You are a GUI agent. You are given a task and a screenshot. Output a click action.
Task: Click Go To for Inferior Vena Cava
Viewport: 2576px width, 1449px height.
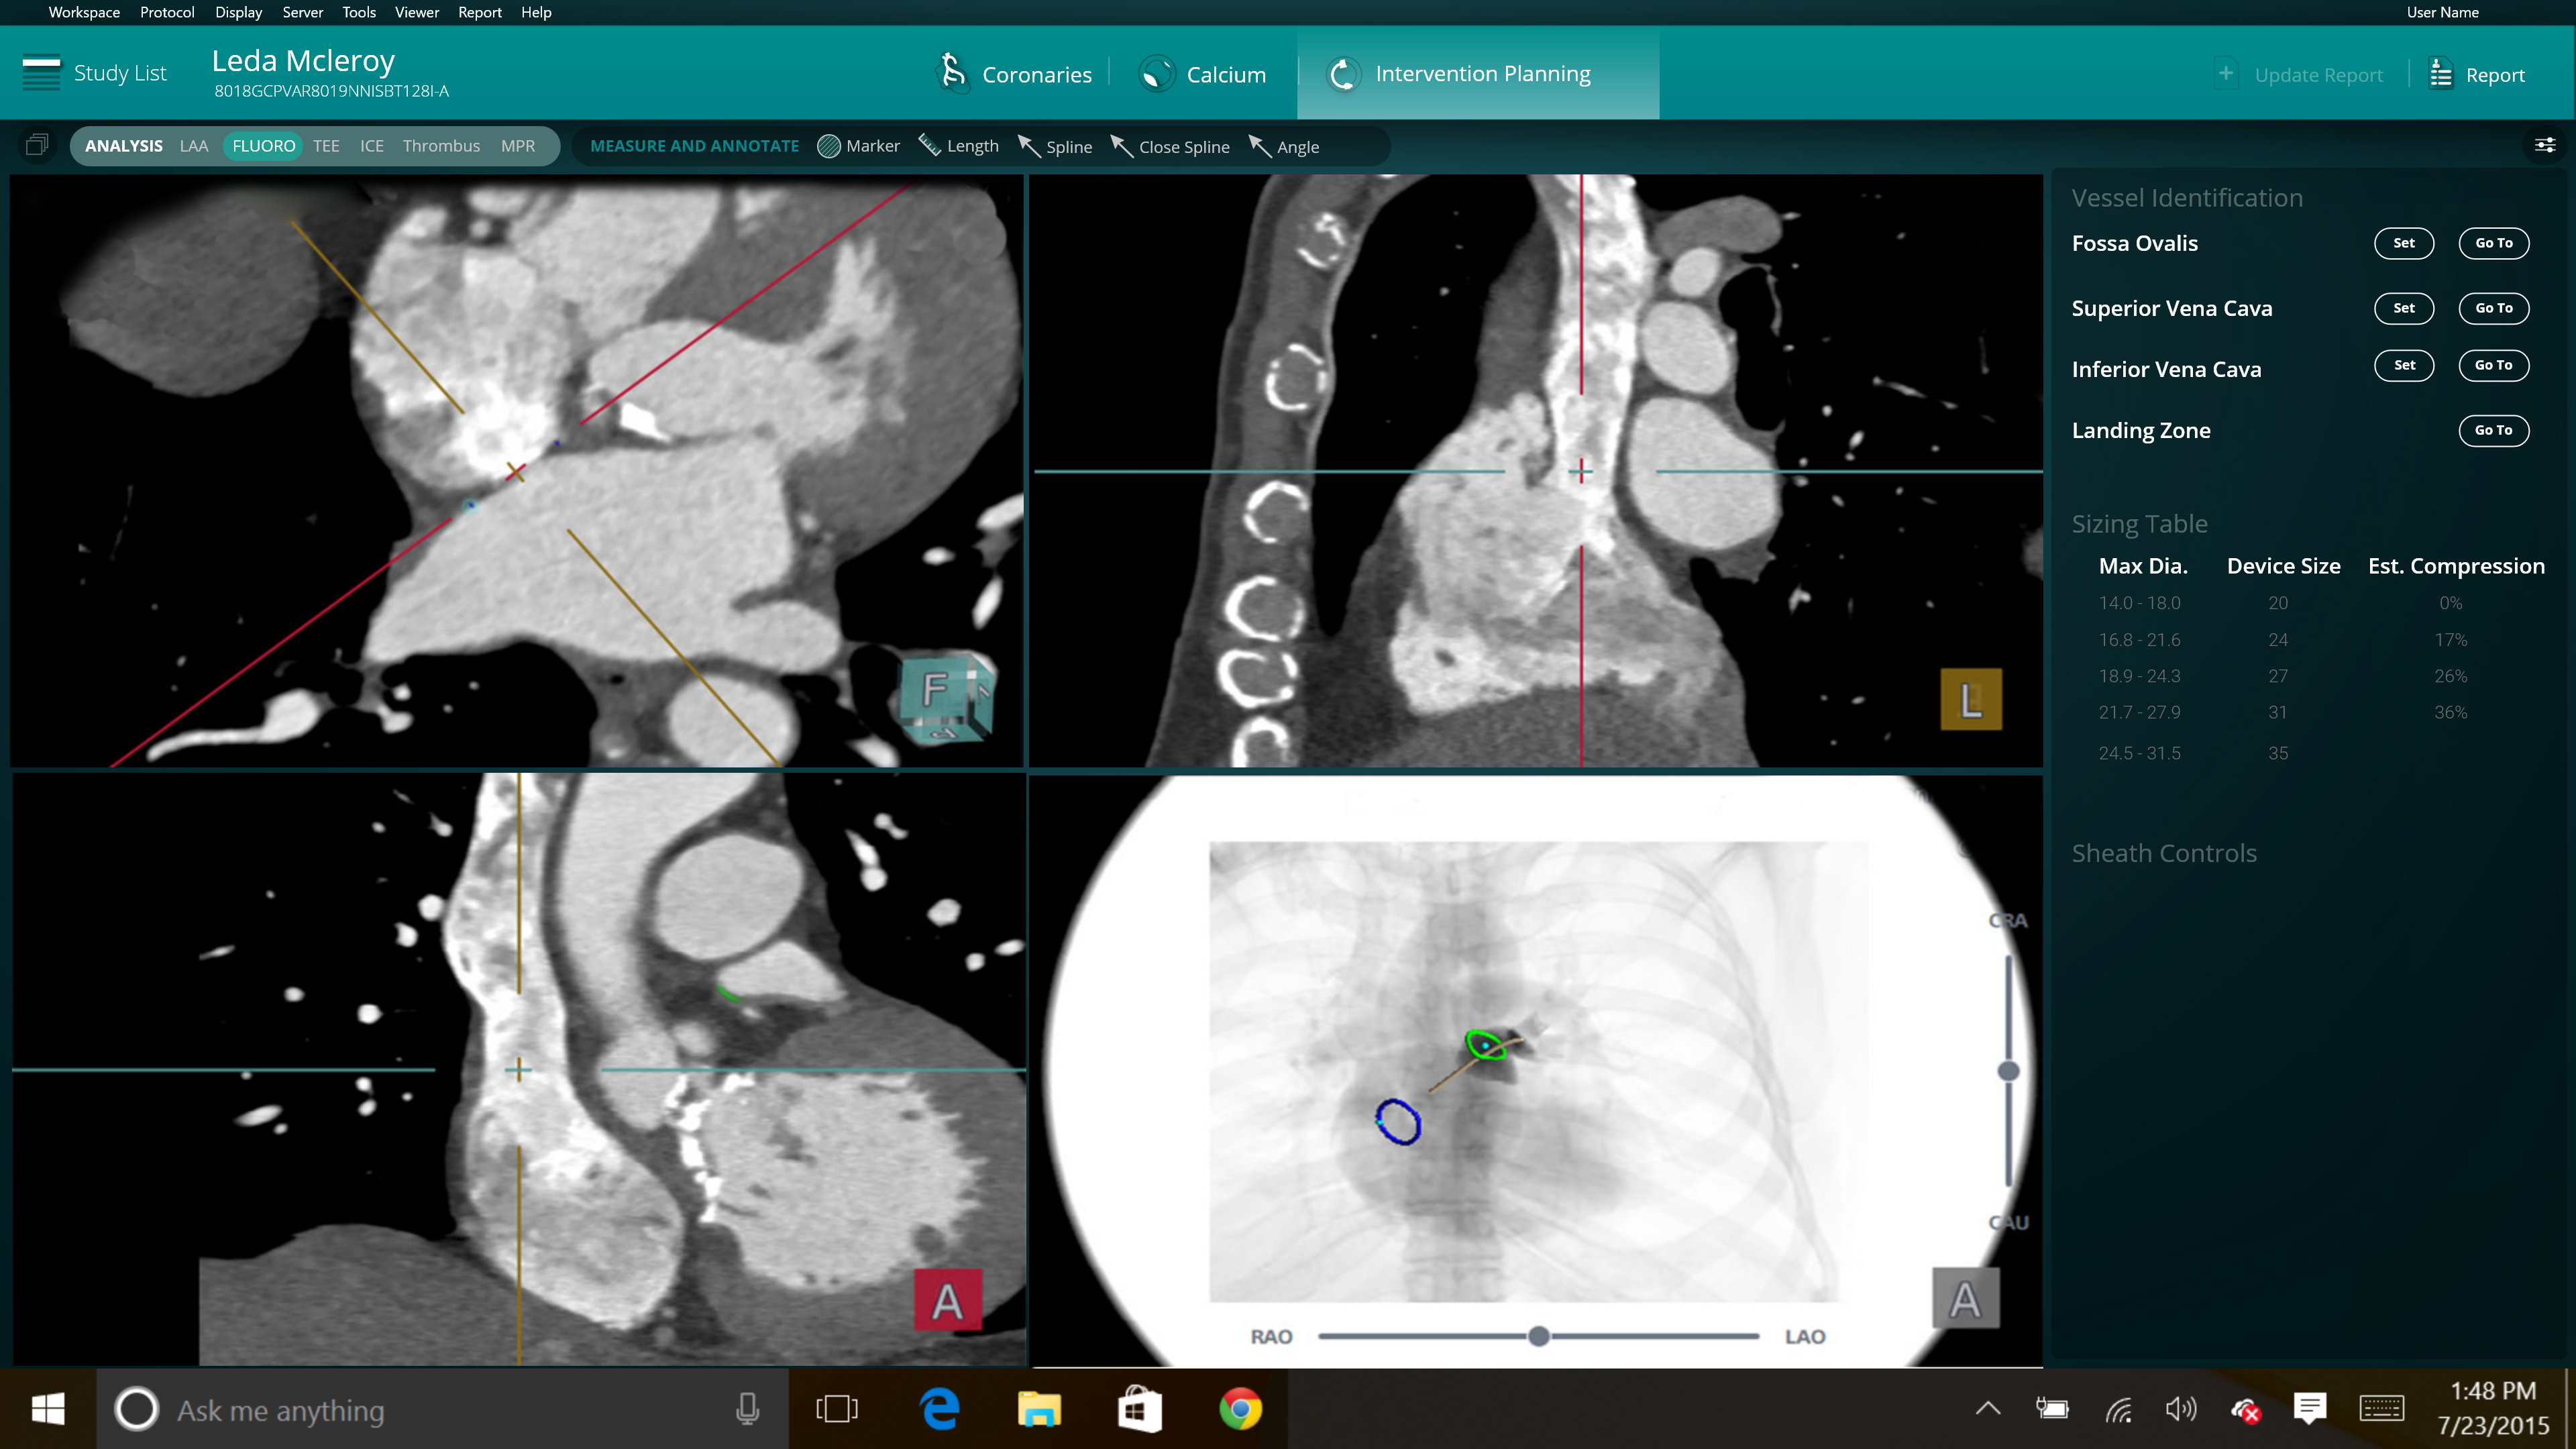click(x=2494, y=365)
